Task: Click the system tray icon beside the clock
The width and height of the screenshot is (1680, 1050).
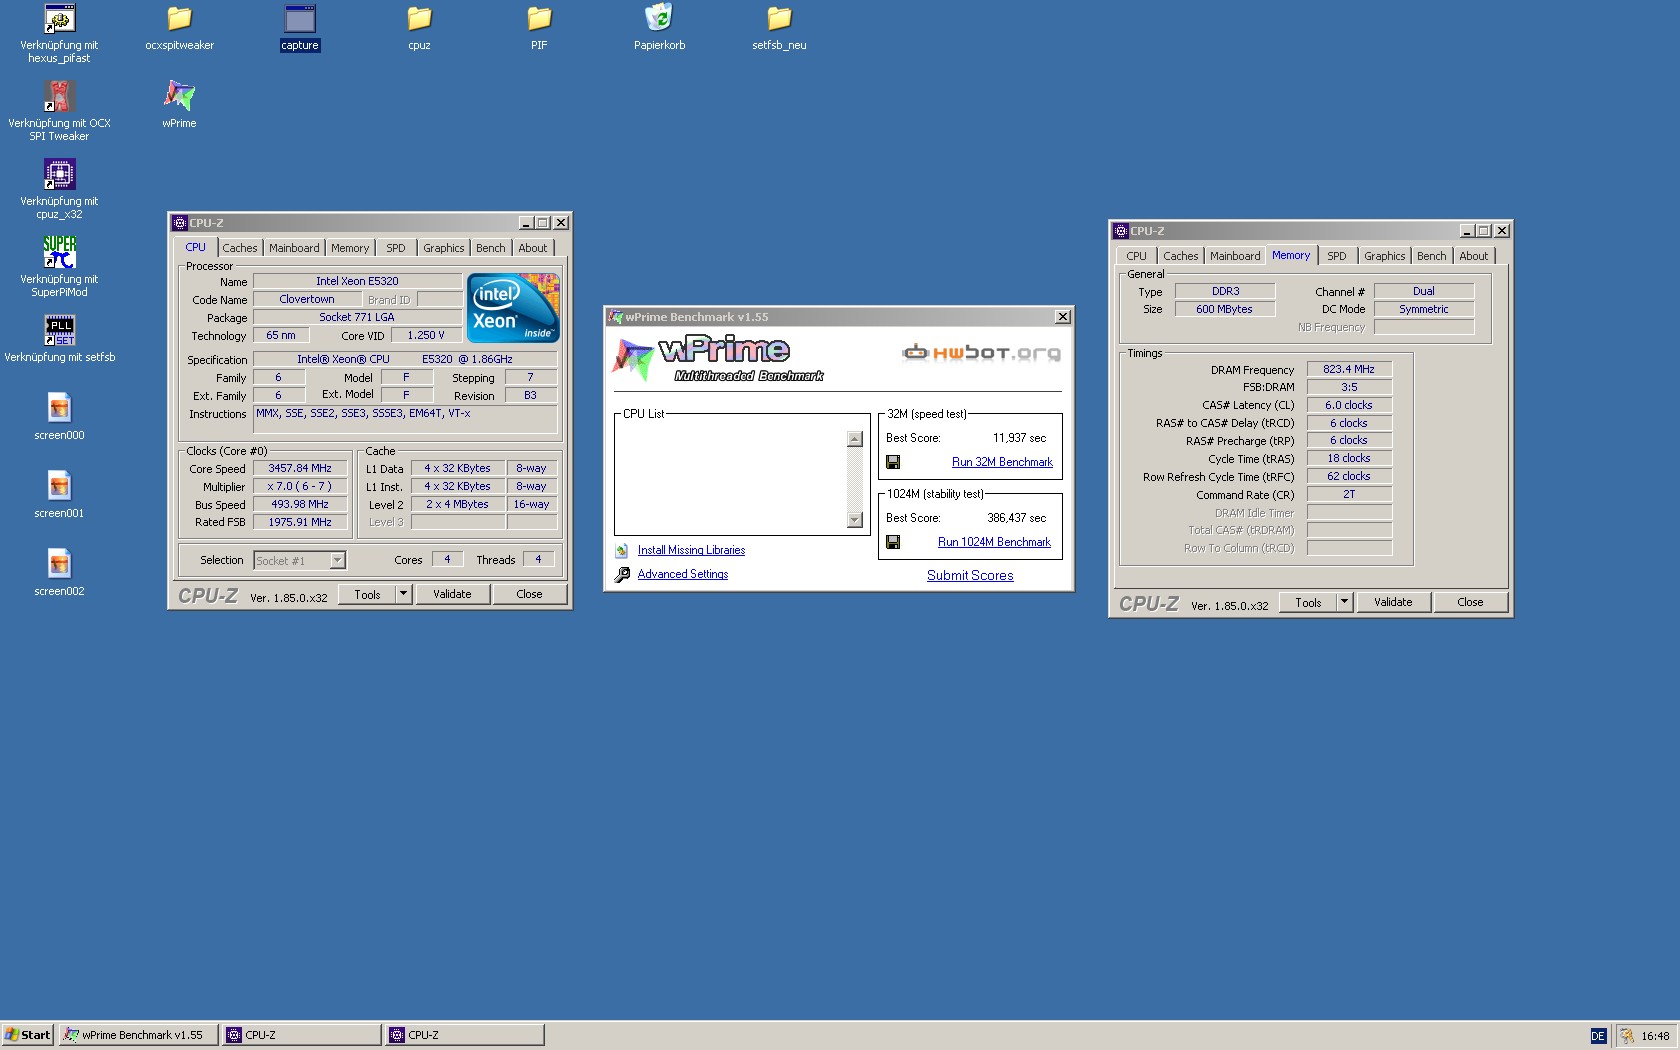Action: tap(1628, 1036)
